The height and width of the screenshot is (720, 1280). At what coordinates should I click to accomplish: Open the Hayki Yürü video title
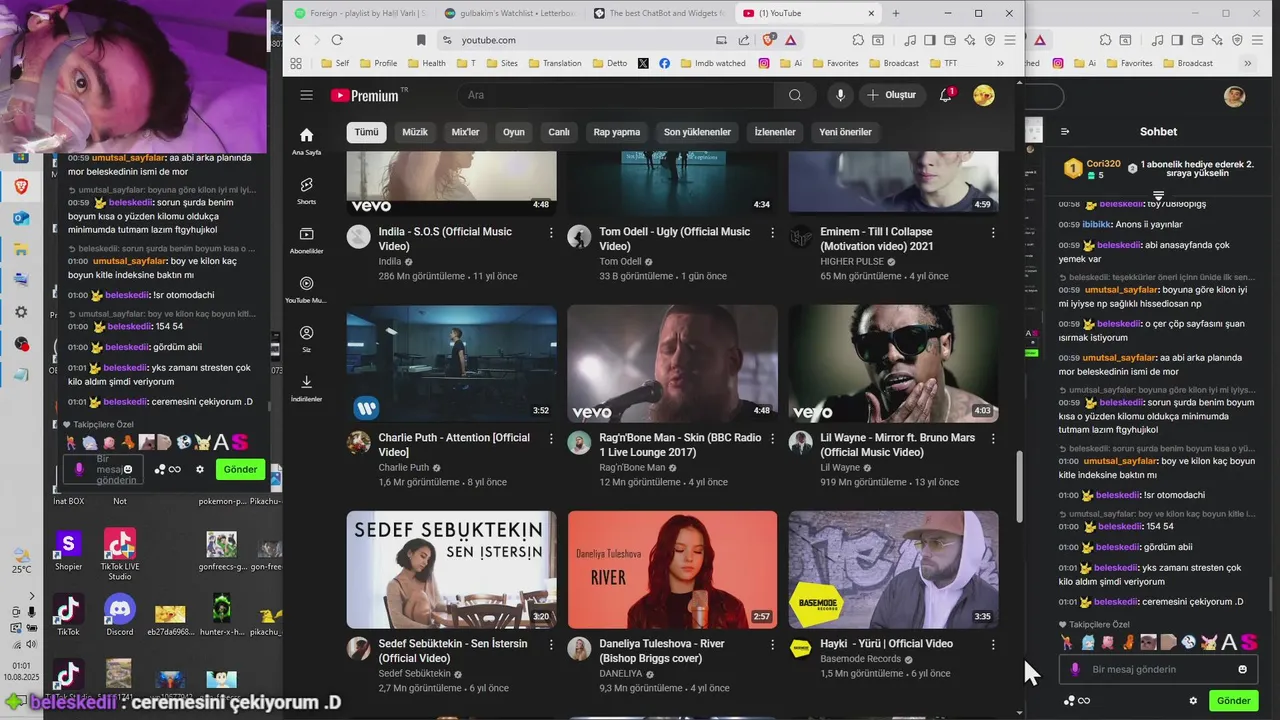[x=886, y=644]
